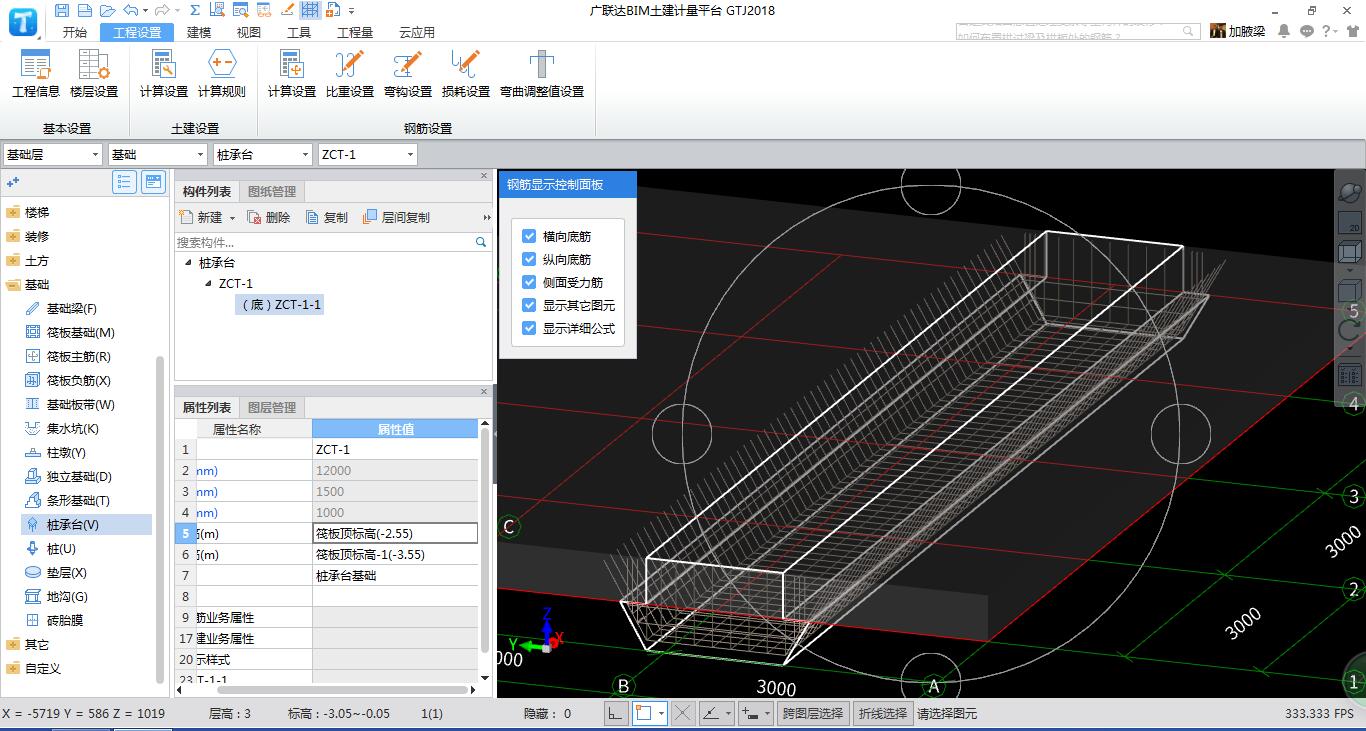Switch navigation tree to panel view icon

153,182
